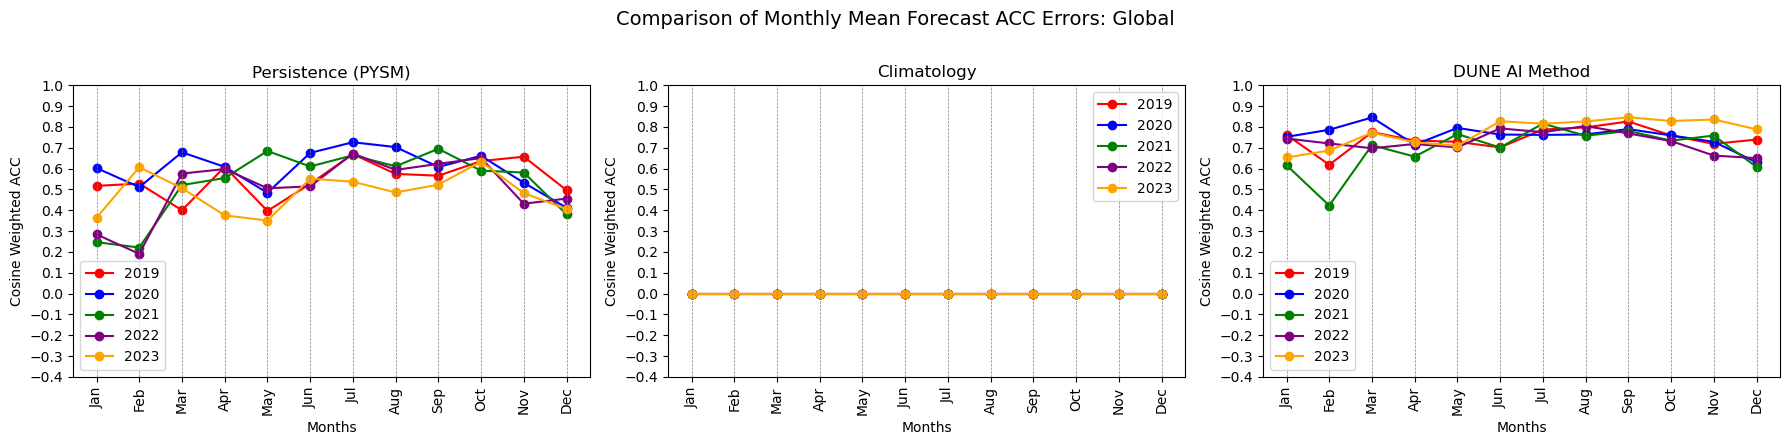Click the December data point in Climatology plot

pyautogui.click(x=1161, y=294)
